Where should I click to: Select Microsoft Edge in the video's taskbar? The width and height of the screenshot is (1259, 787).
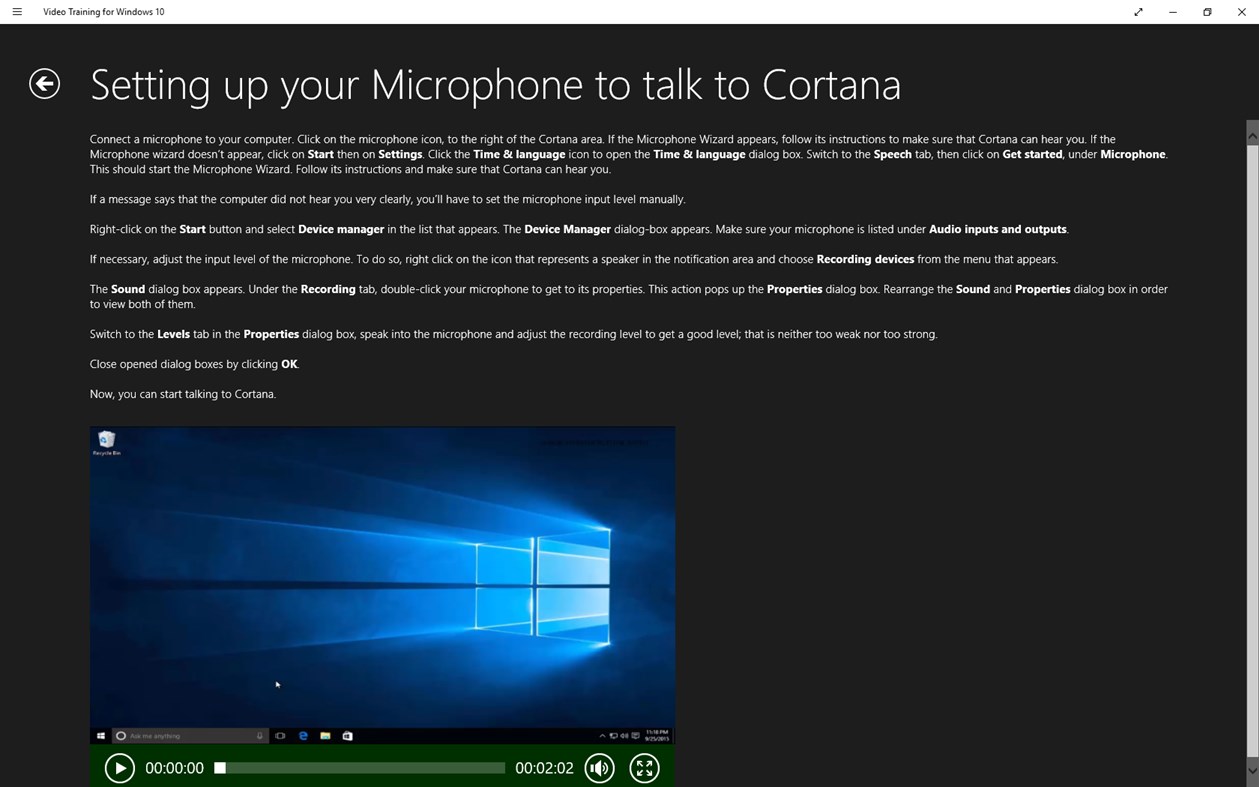[x=302, y=735]
